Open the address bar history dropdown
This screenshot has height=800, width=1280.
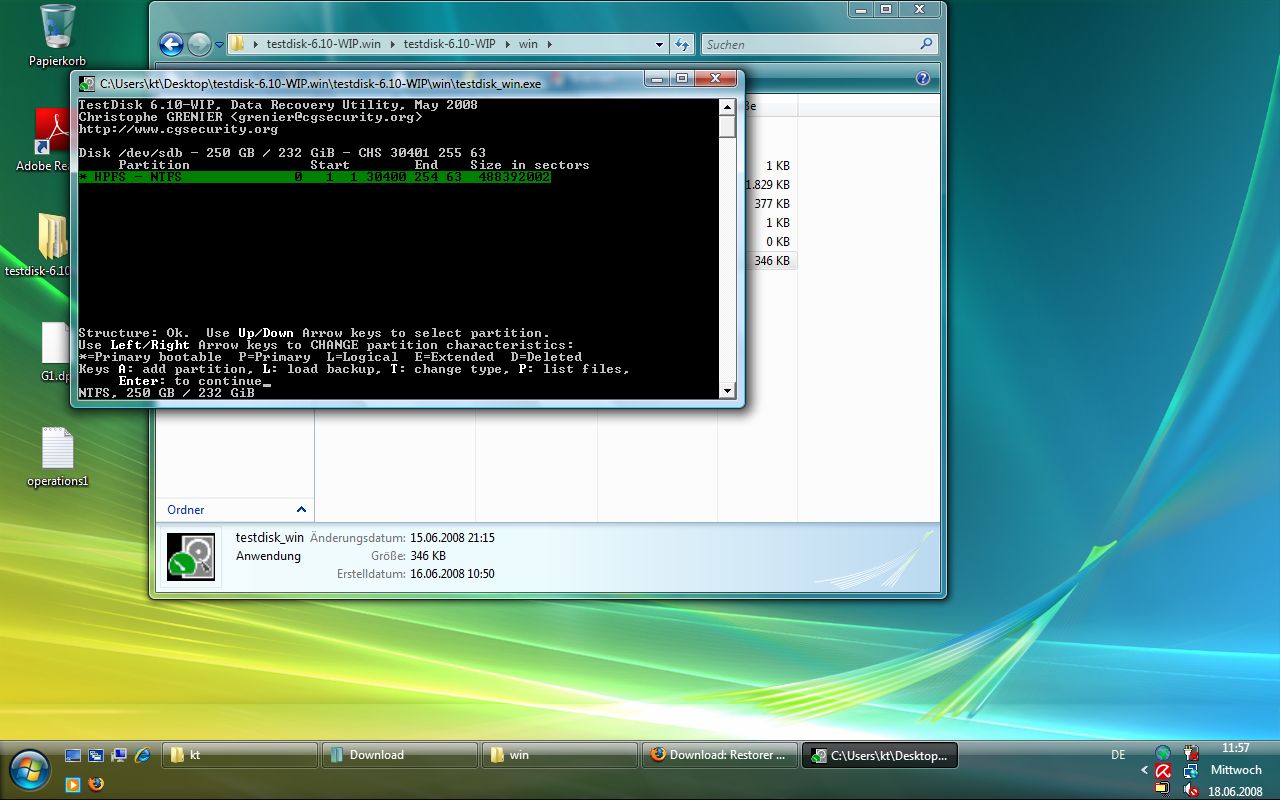coord(659,44)
